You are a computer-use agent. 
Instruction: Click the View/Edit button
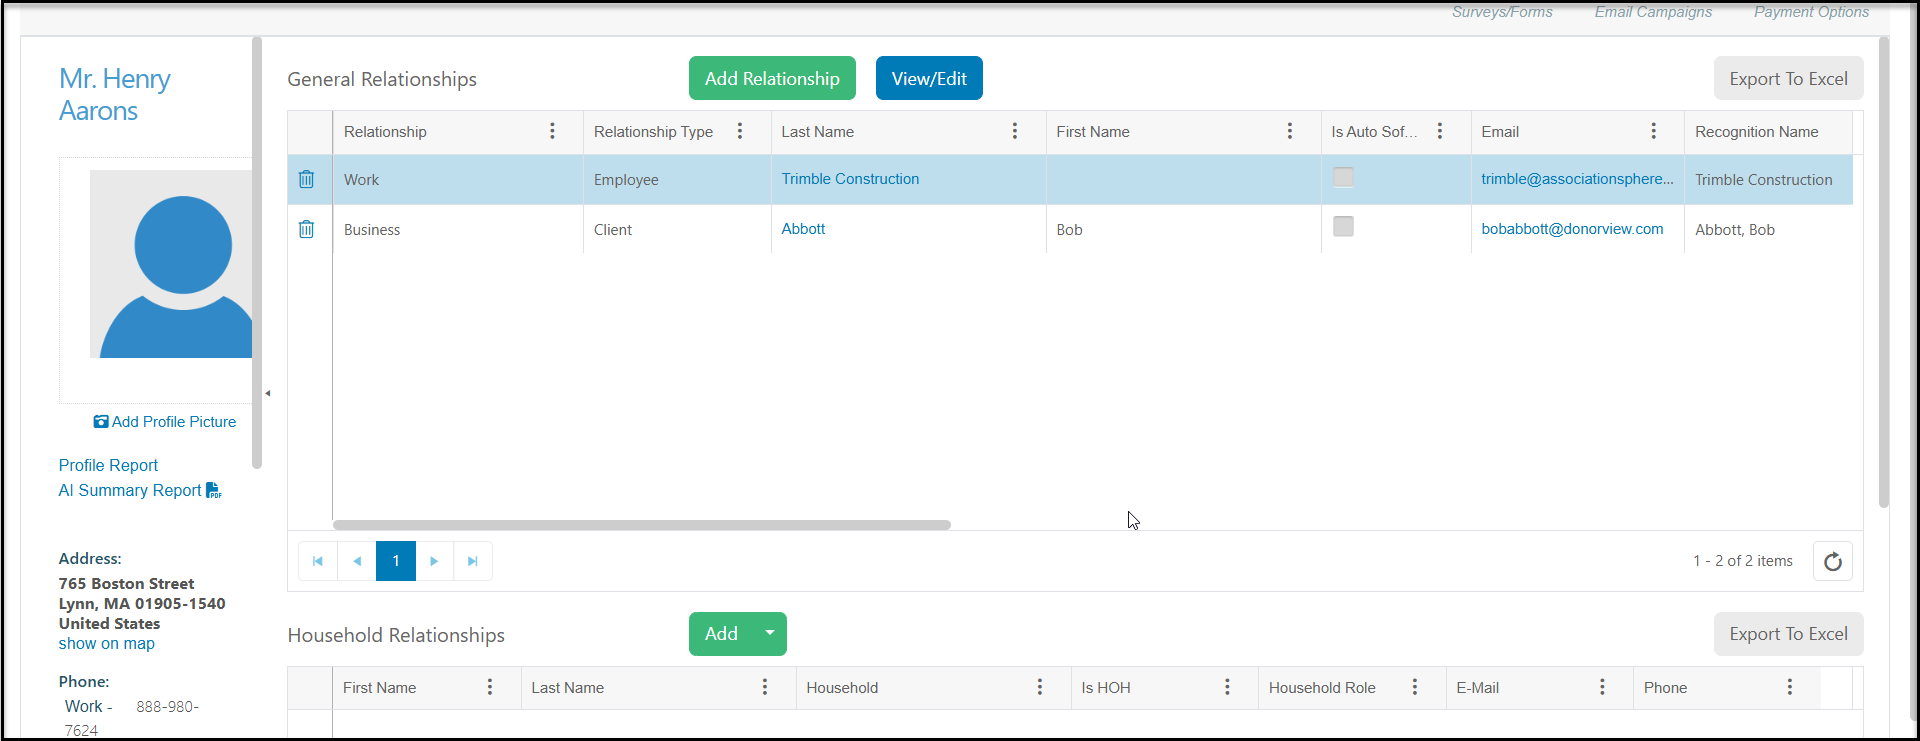click(x=929, y=78)
